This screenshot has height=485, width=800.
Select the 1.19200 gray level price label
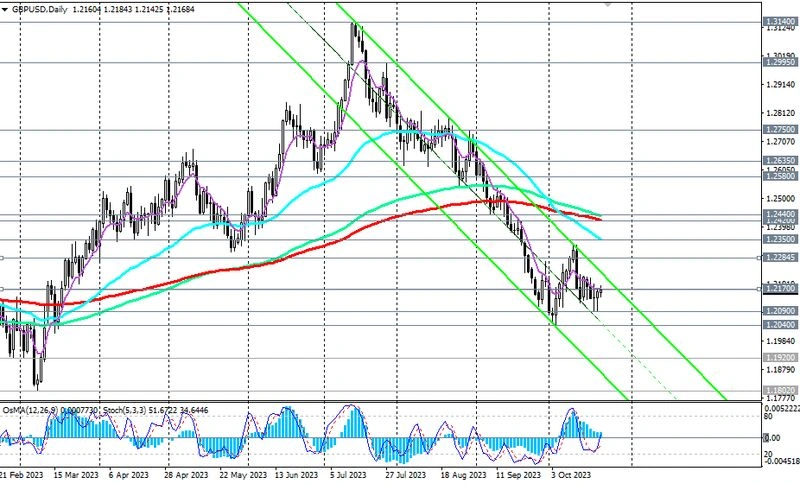coord(781,358)
